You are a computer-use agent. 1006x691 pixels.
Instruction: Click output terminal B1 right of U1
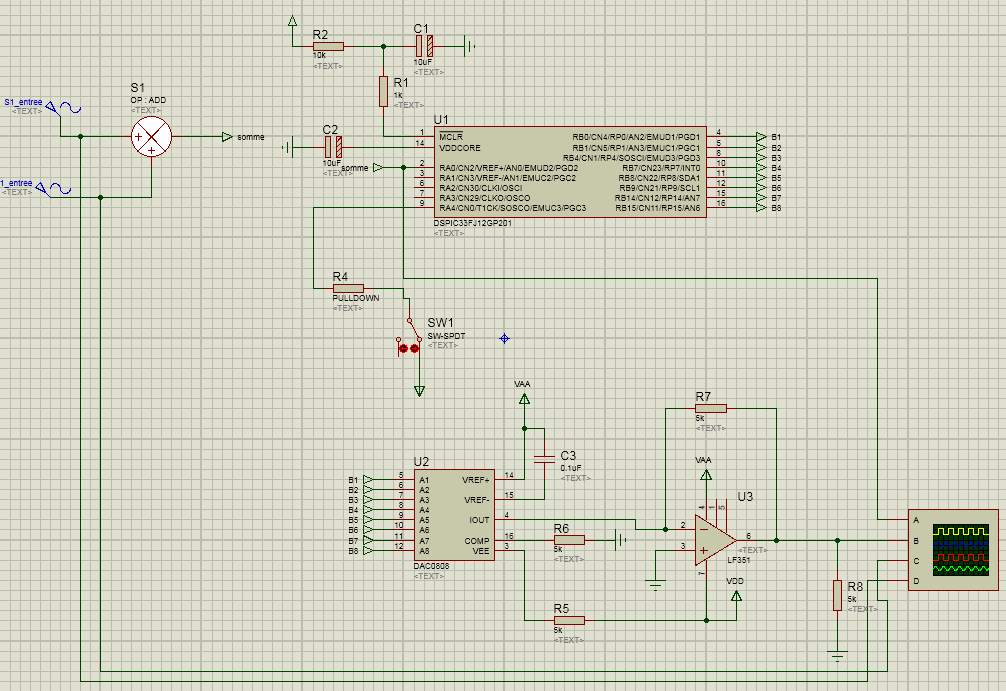point(761,137)
